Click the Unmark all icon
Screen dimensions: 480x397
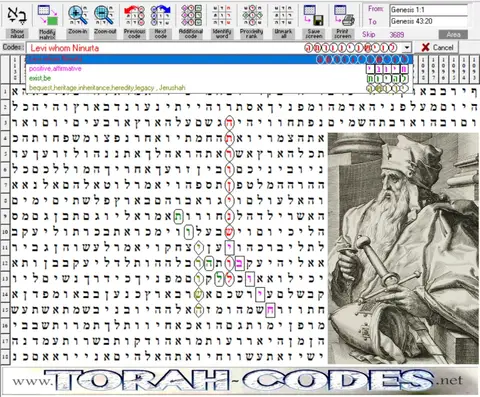(283, 15)
